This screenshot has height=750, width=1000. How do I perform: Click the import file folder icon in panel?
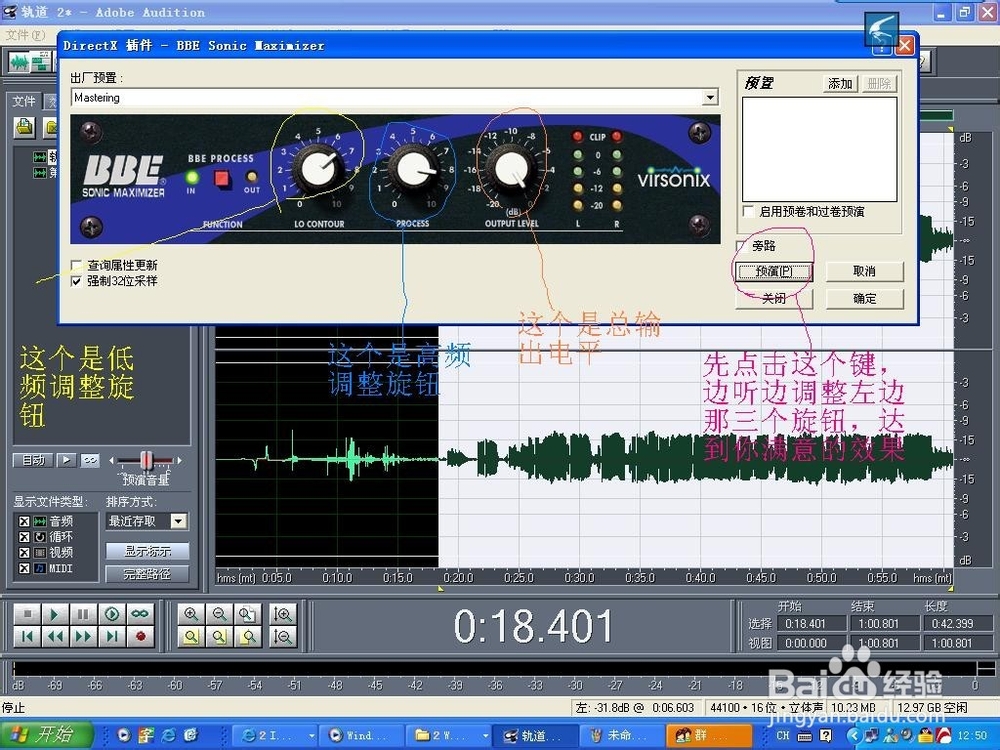coord(24,127)
